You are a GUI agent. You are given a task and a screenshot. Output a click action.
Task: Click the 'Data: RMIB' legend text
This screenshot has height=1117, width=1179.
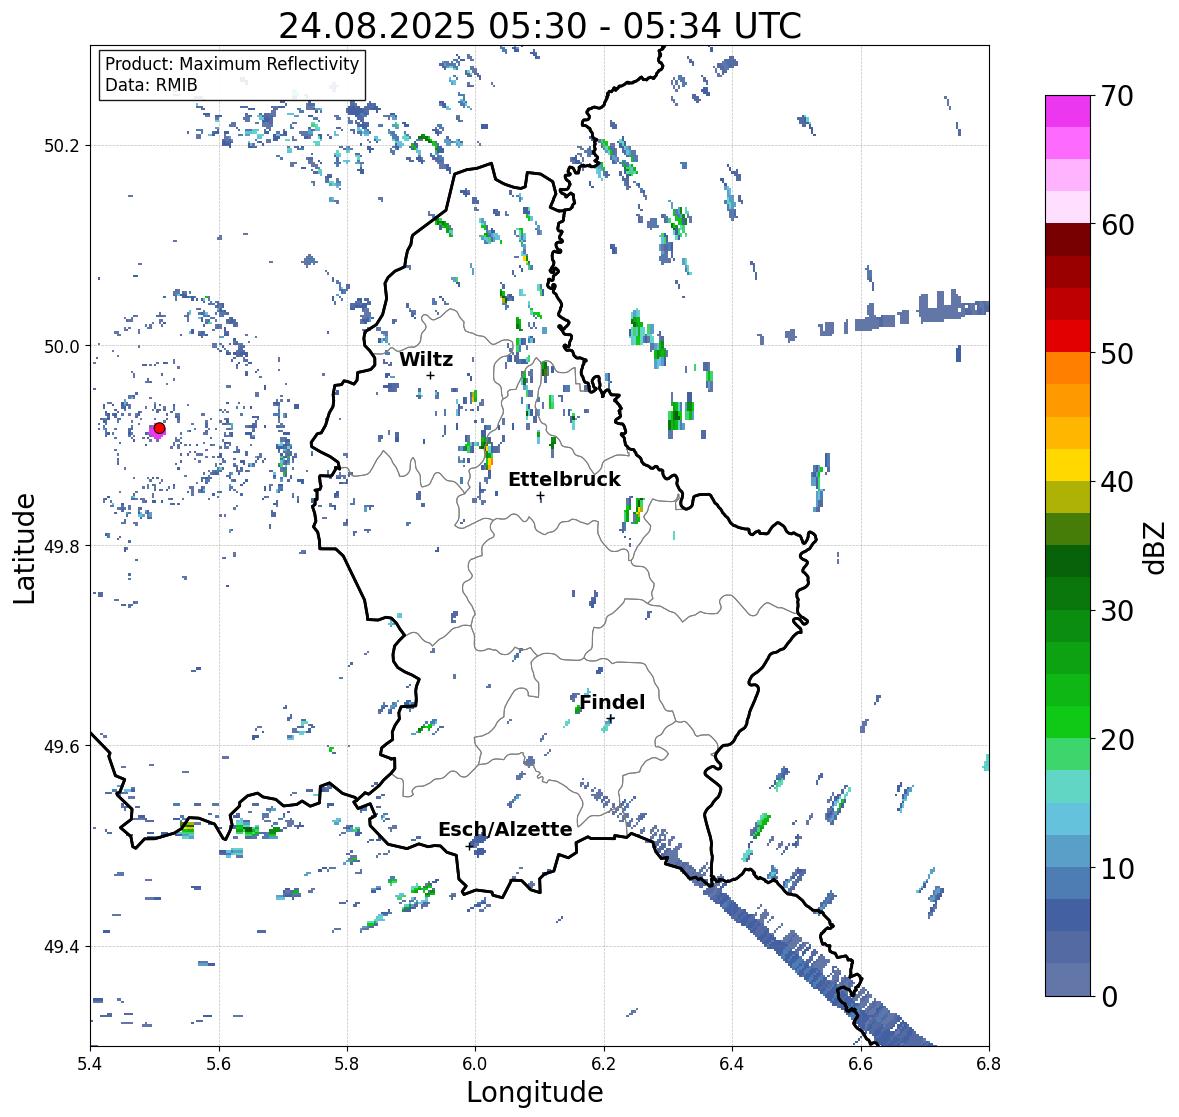(x=151, y=85)
